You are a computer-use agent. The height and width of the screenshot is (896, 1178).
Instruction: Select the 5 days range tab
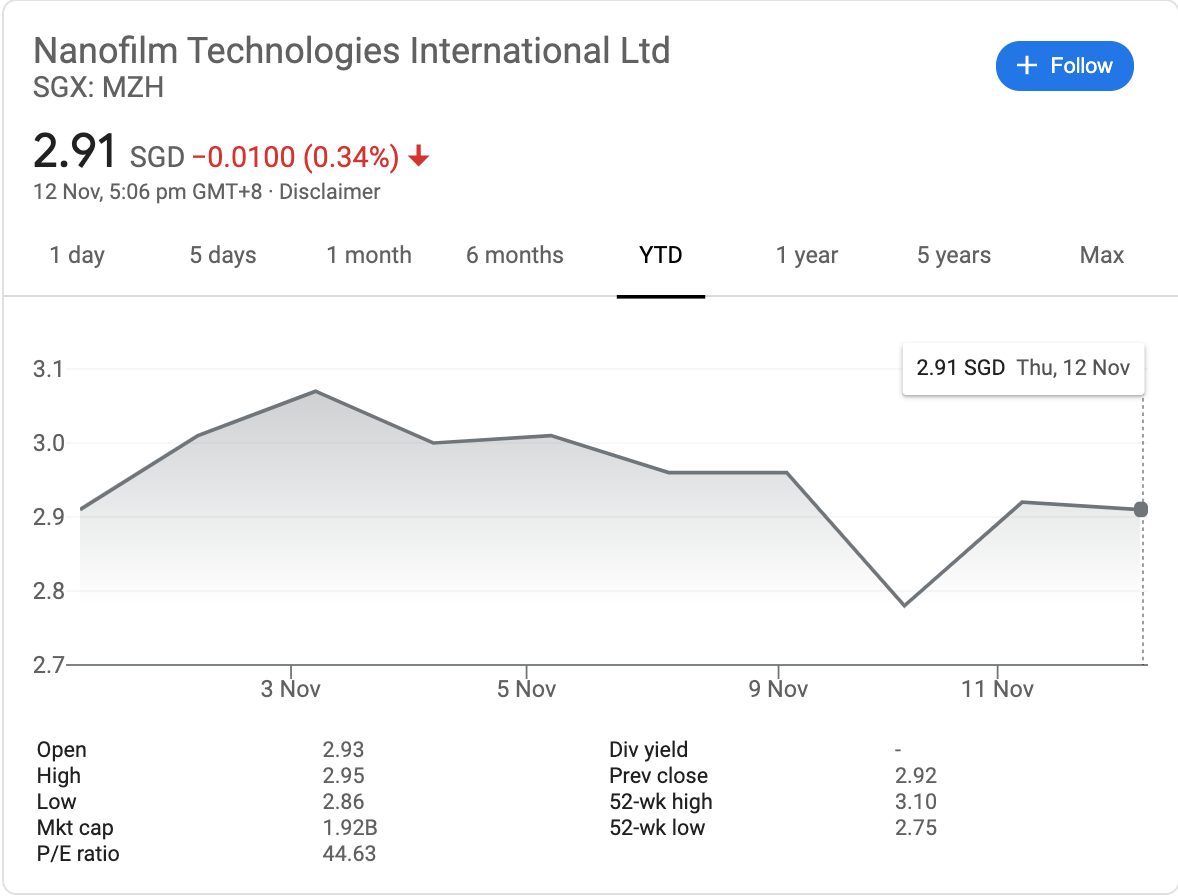(223, 255)
